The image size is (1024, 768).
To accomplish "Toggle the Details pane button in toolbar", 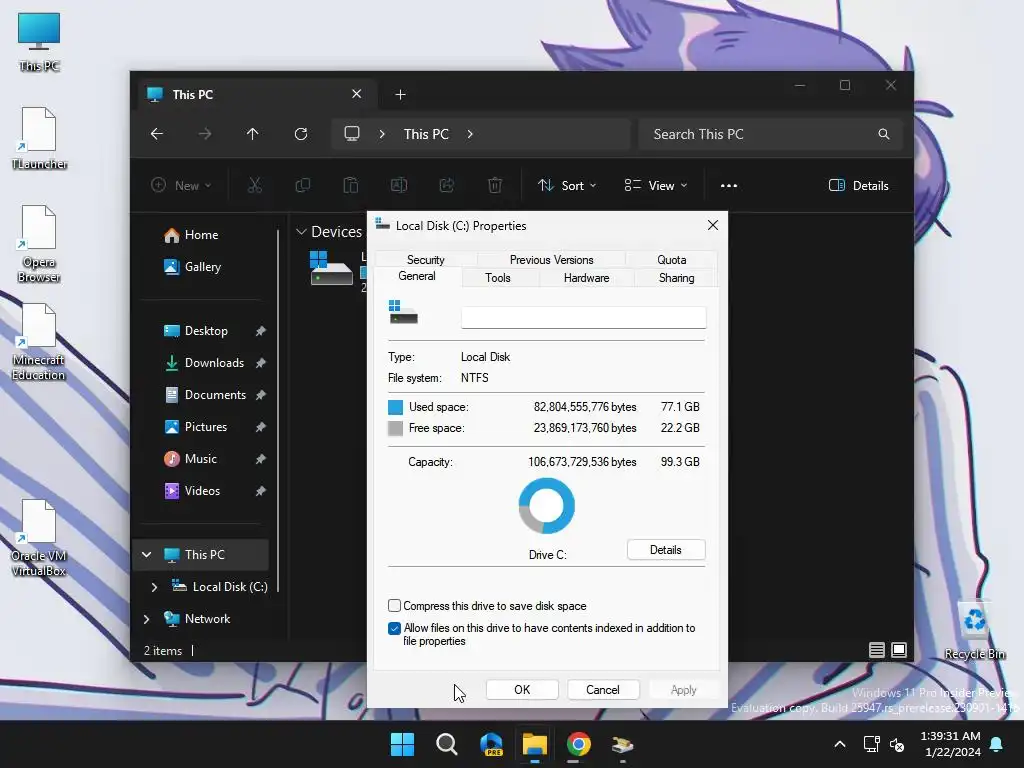I will pyautogui.click(x=858, y=185).
